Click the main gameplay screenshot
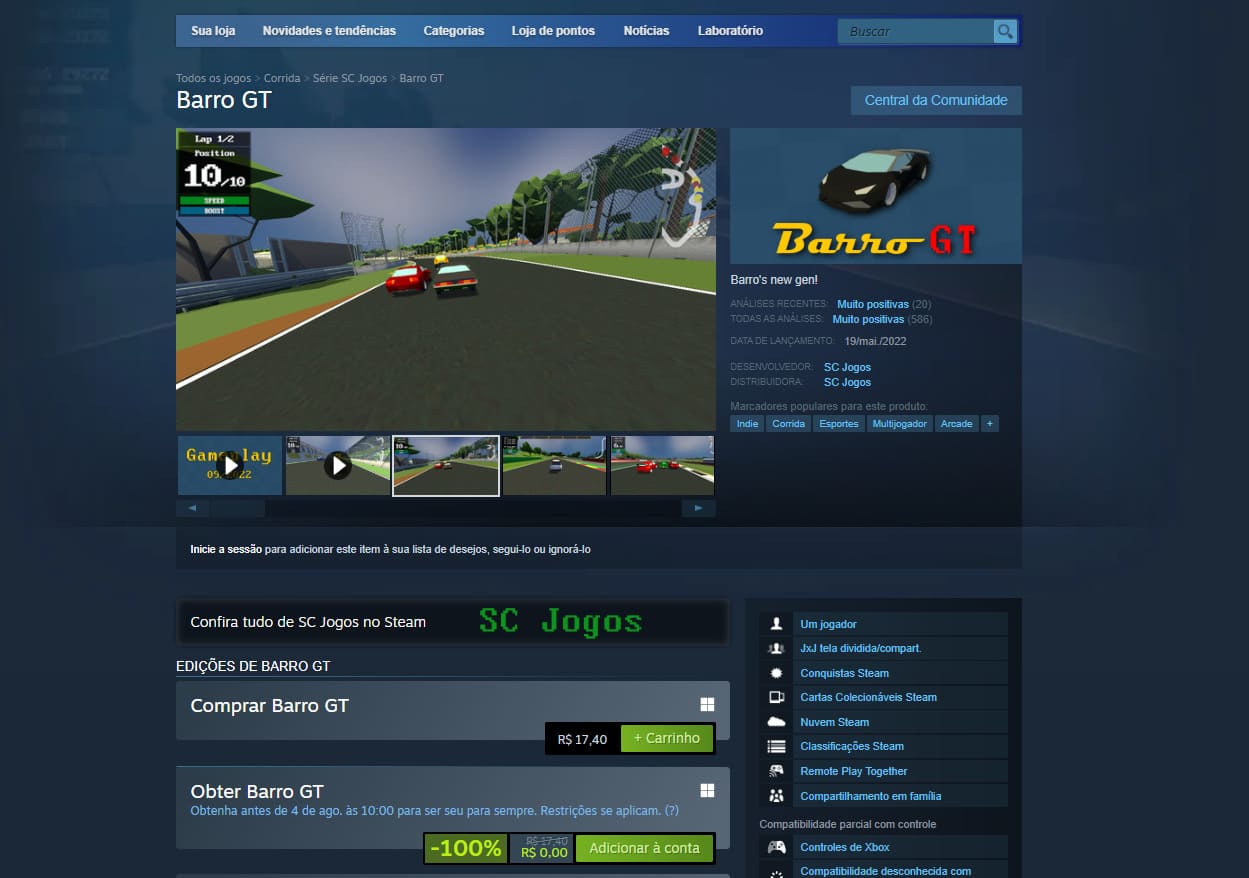Image resolution: width=1249 pixels, height=878 pixels. [446, 279]
